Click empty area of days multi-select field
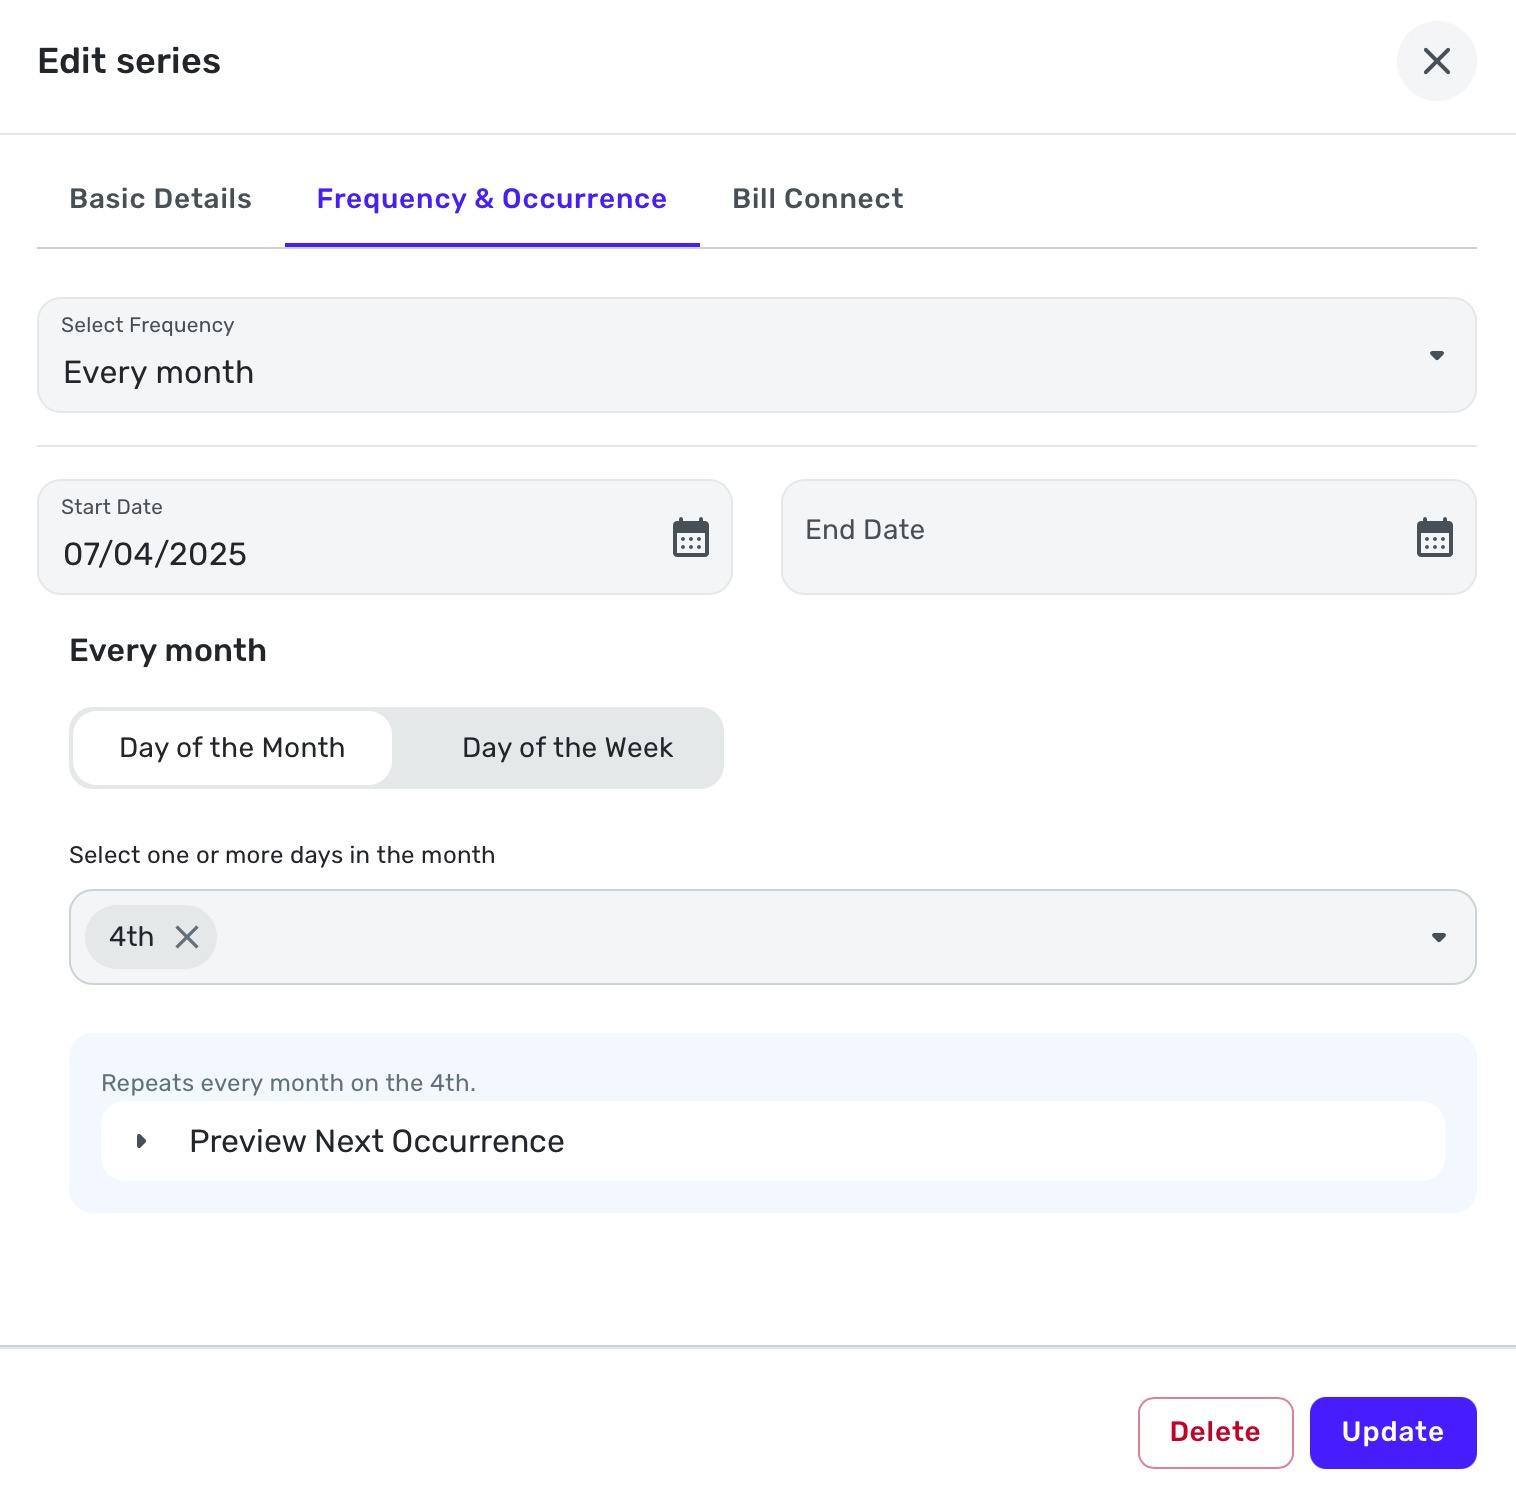 pos(800,937)
